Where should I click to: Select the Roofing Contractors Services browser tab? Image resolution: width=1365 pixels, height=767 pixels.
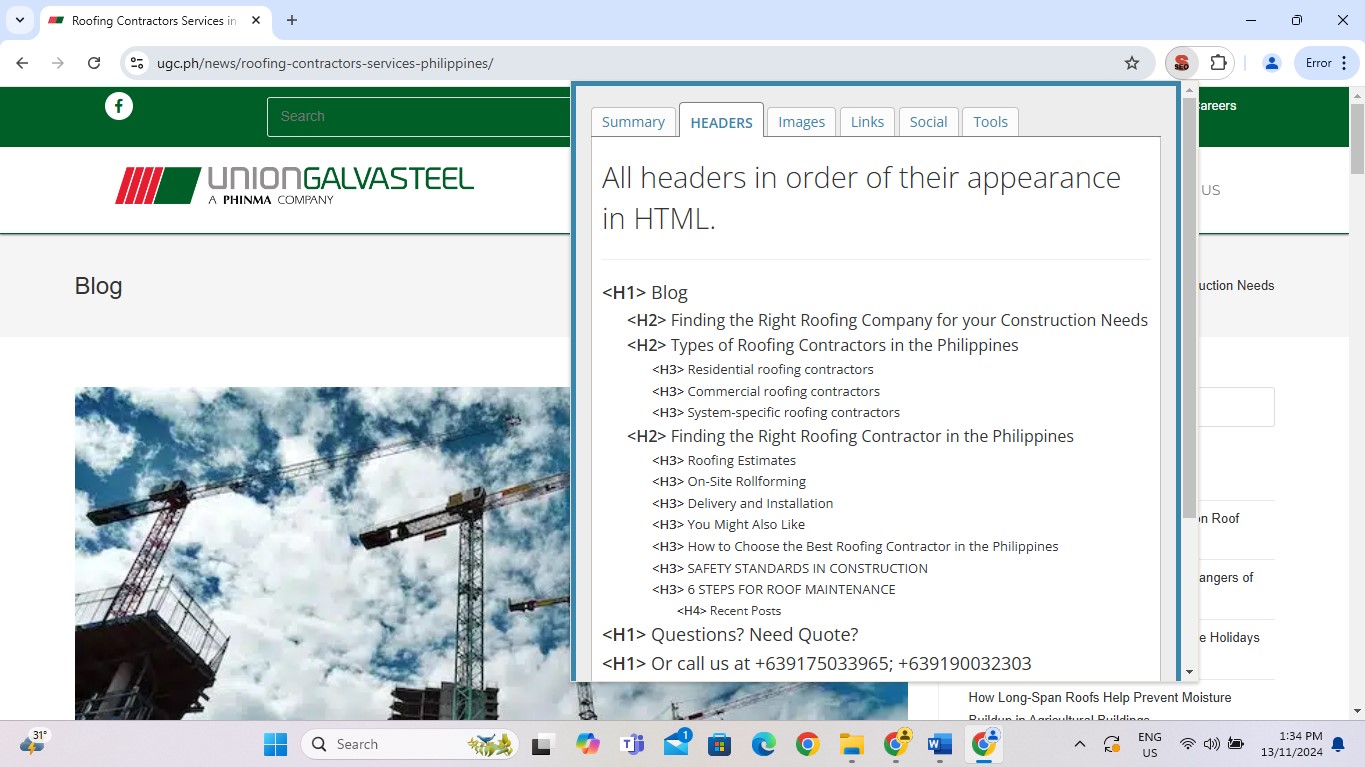point(155,20)
